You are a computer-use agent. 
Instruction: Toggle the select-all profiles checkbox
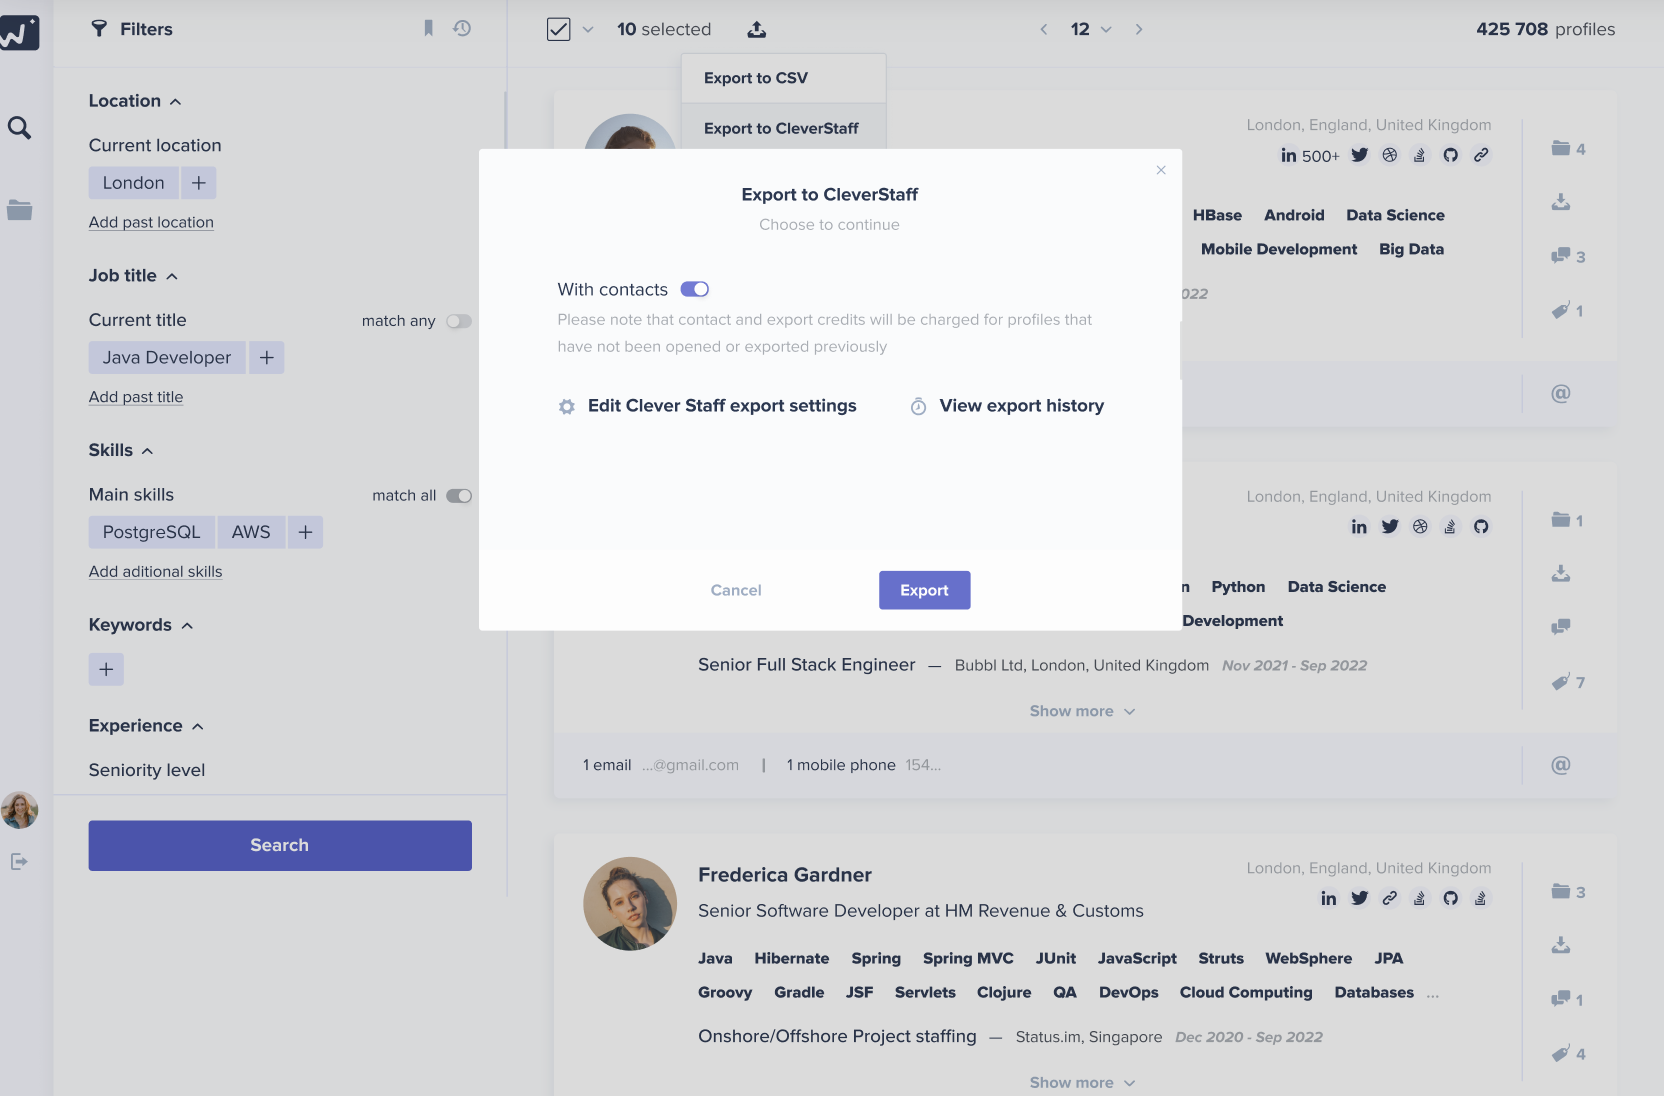[x=559, y=29]
